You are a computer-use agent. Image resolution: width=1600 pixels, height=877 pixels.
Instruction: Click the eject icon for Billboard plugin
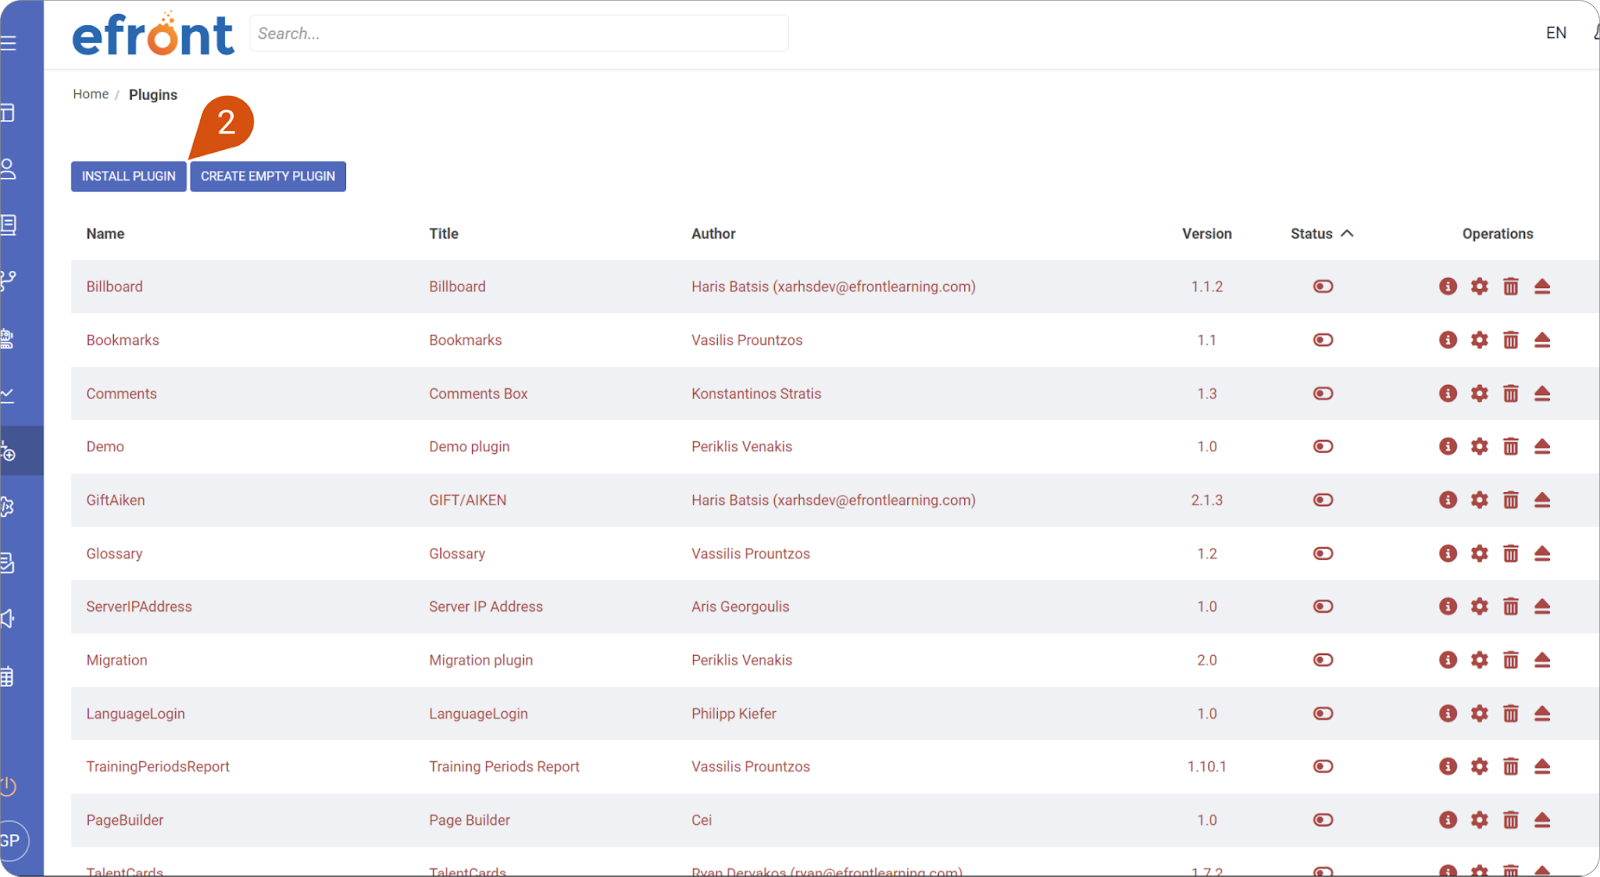[1542, 286]
